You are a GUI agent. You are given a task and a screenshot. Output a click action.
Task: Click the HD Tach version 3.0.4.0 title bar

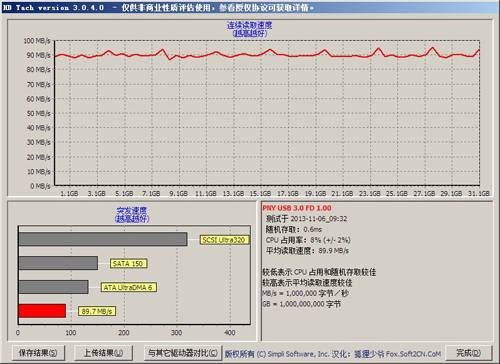pyautogui.click(x=250, y=8)
